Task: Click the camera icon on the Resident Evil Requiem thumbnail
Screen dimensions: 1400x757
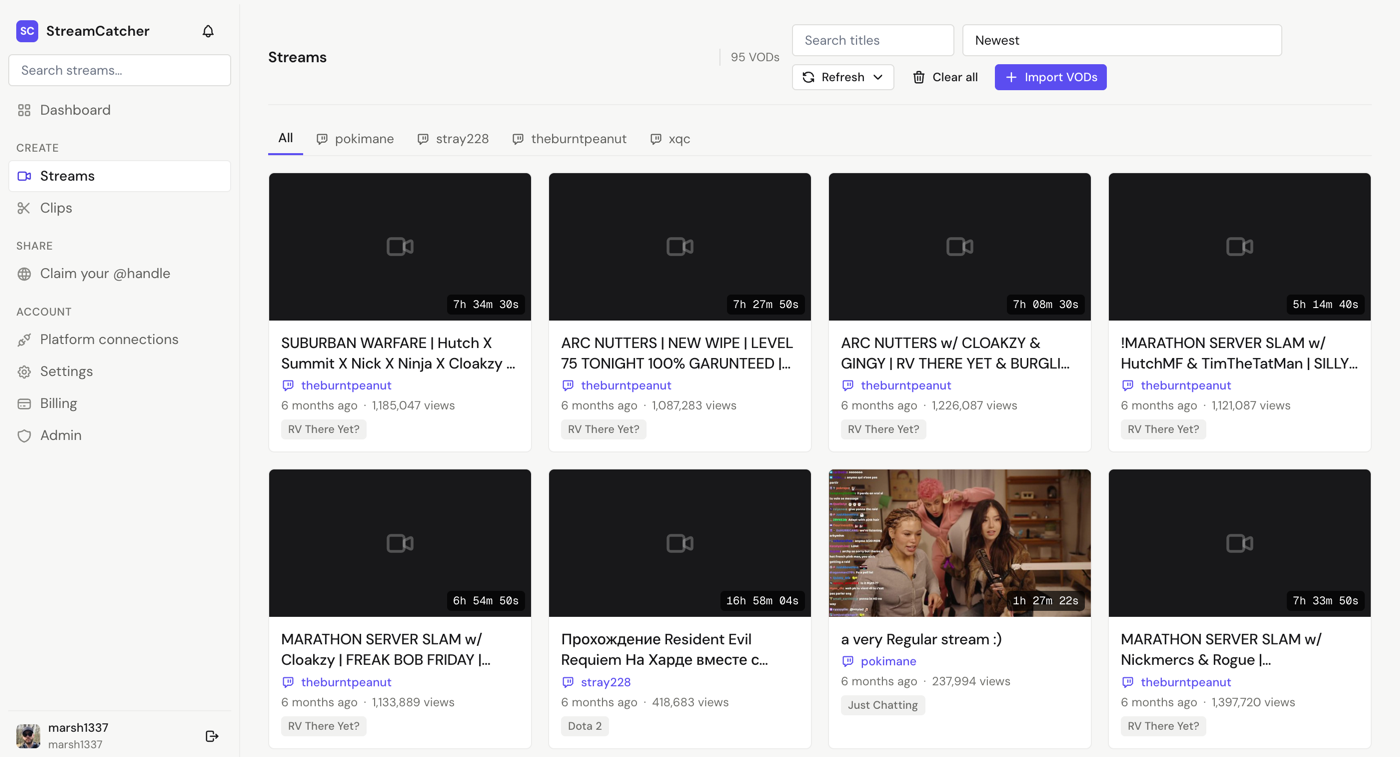Action: pyautogui.click(x=680, y=543)
